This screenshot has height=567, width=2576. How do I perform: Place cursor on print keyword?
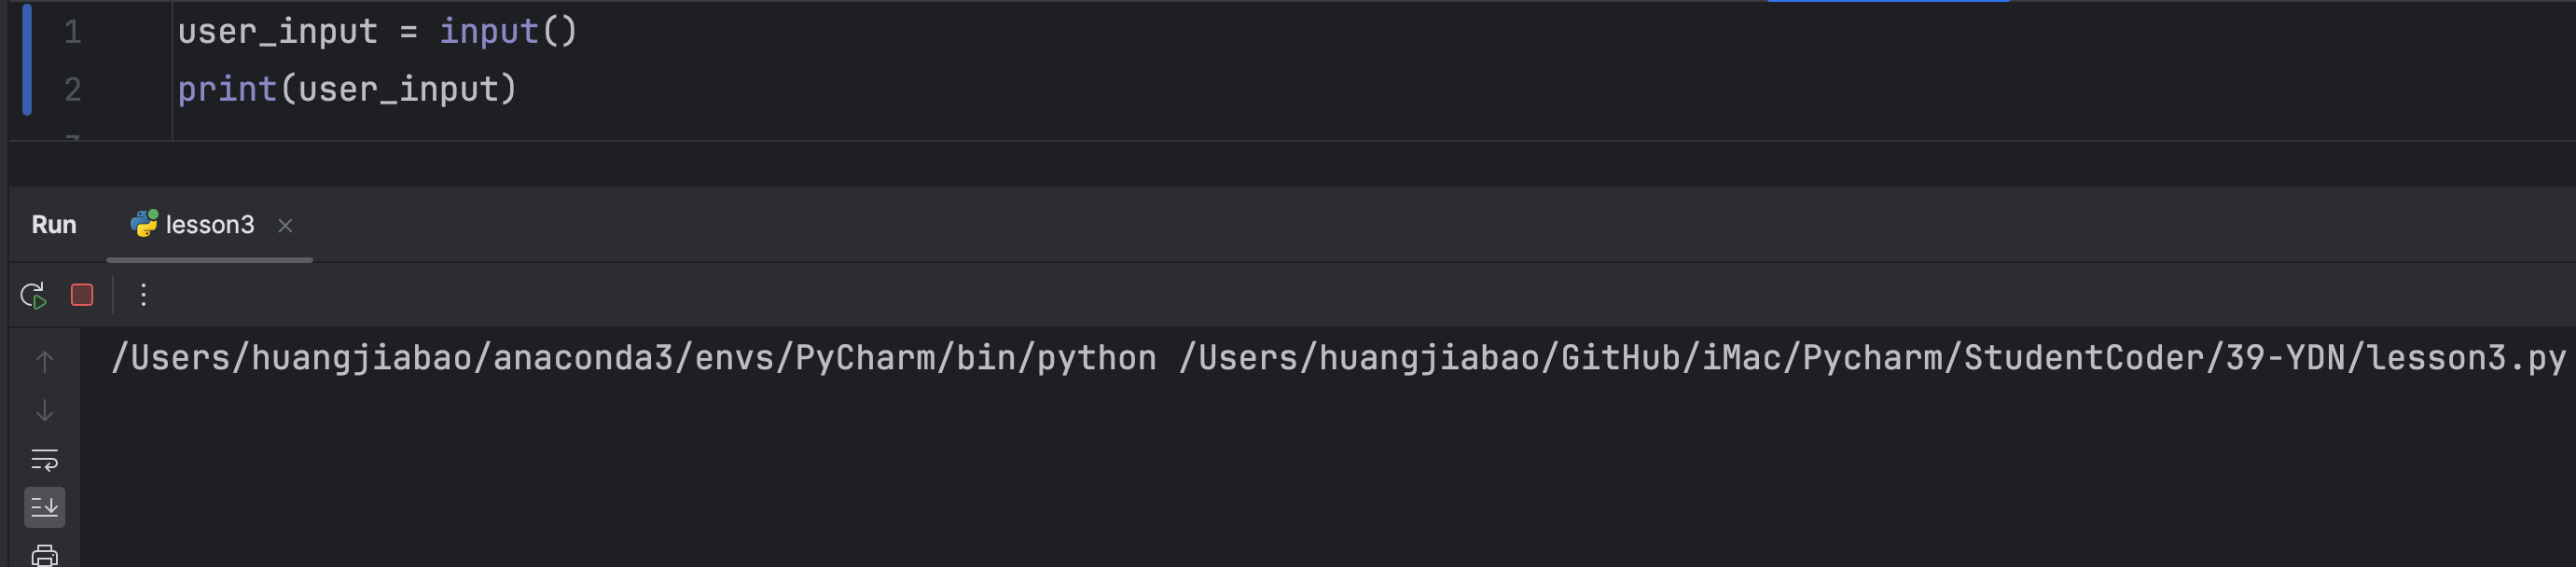tap(227, 90)
